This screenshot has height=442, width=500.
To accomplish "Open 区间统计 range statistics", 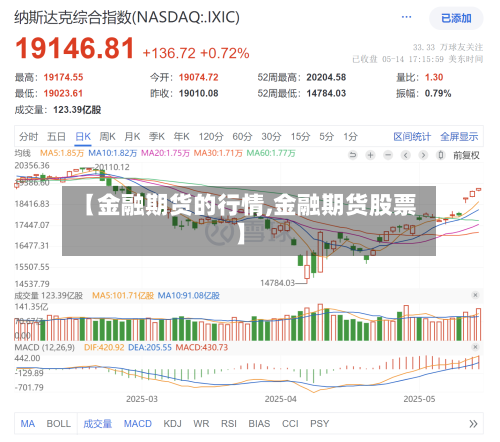I will coord(412,136).
